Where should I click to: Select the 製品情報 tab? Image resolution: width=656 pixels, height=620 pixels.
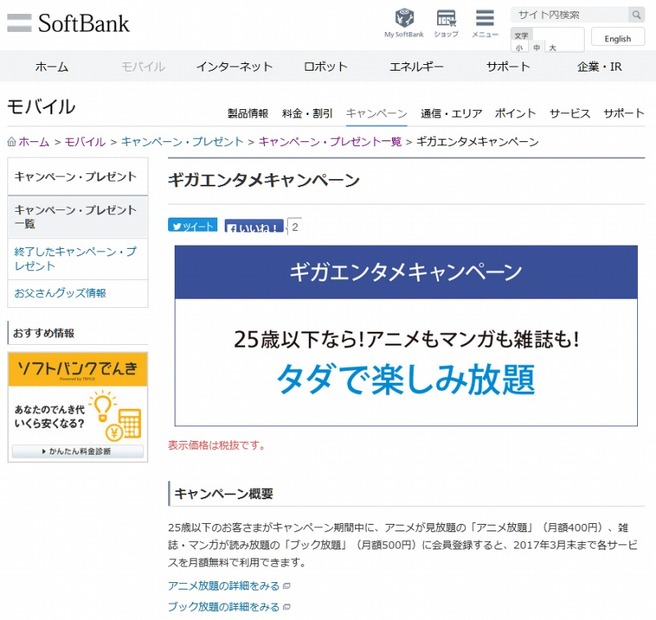click(x=248, y=113)
